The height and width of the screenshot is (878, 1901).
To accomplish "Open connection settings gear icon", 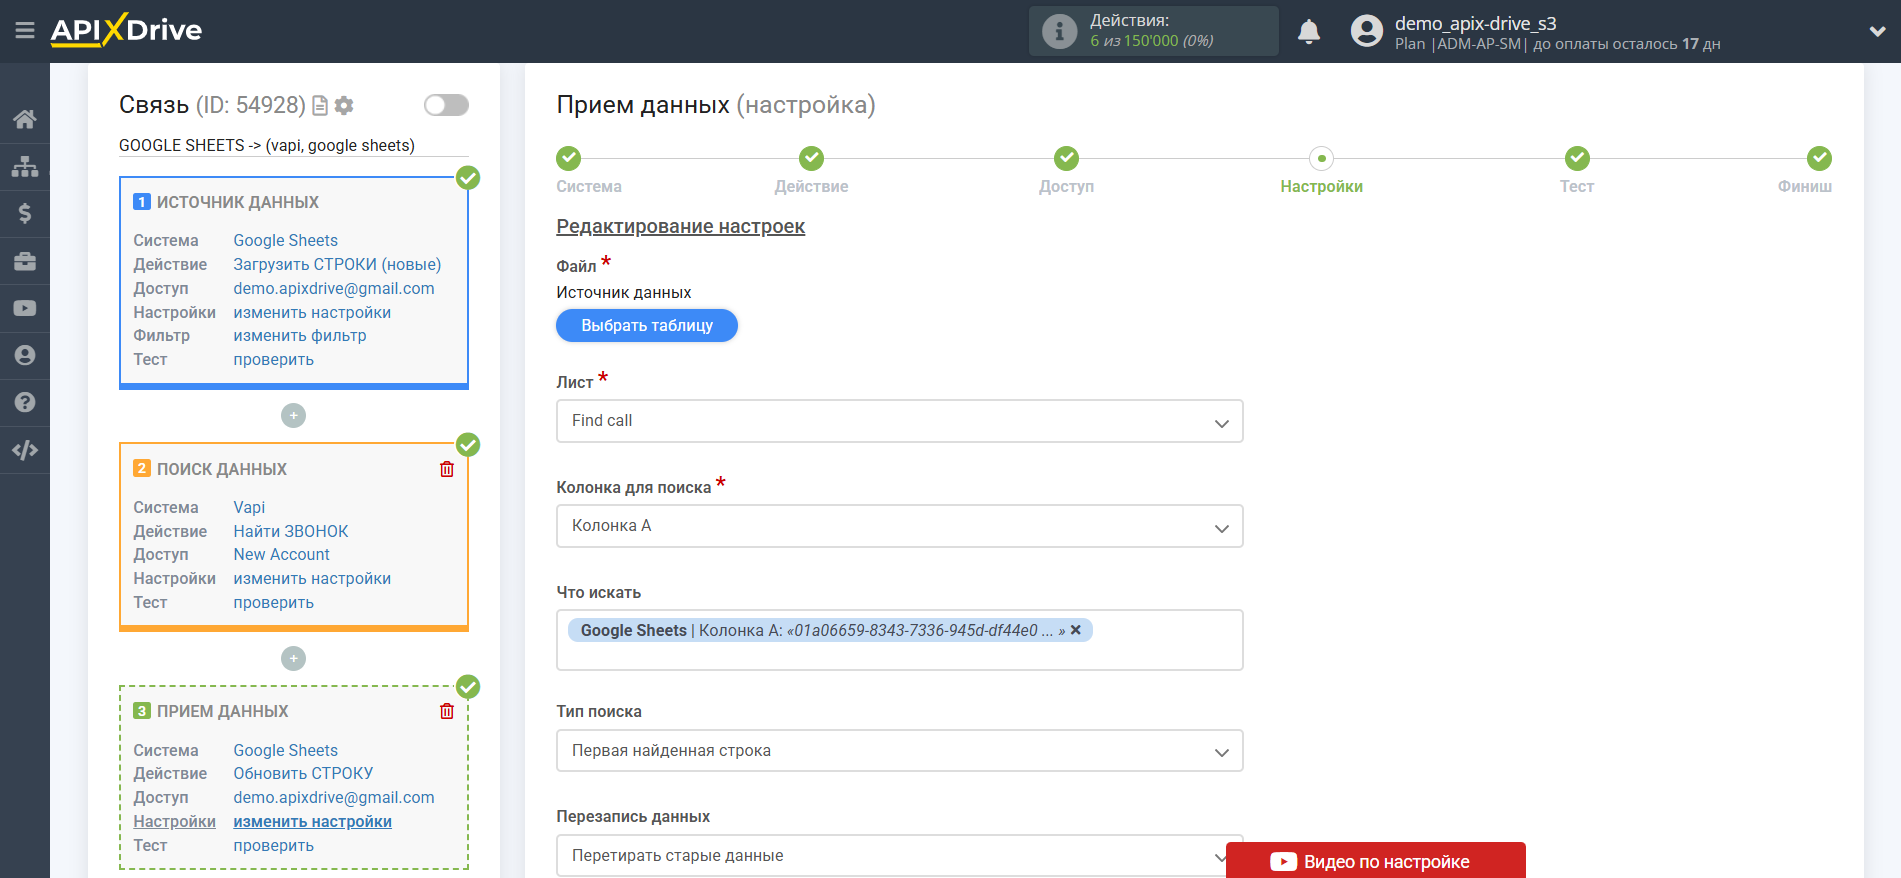I will (x=344, y=105).
